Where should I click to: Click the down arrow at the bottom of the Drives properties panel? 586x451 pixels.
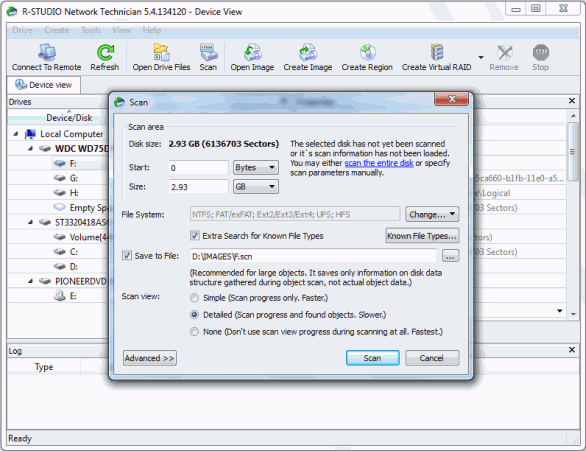pyautogui.click(x=559, y=311)
